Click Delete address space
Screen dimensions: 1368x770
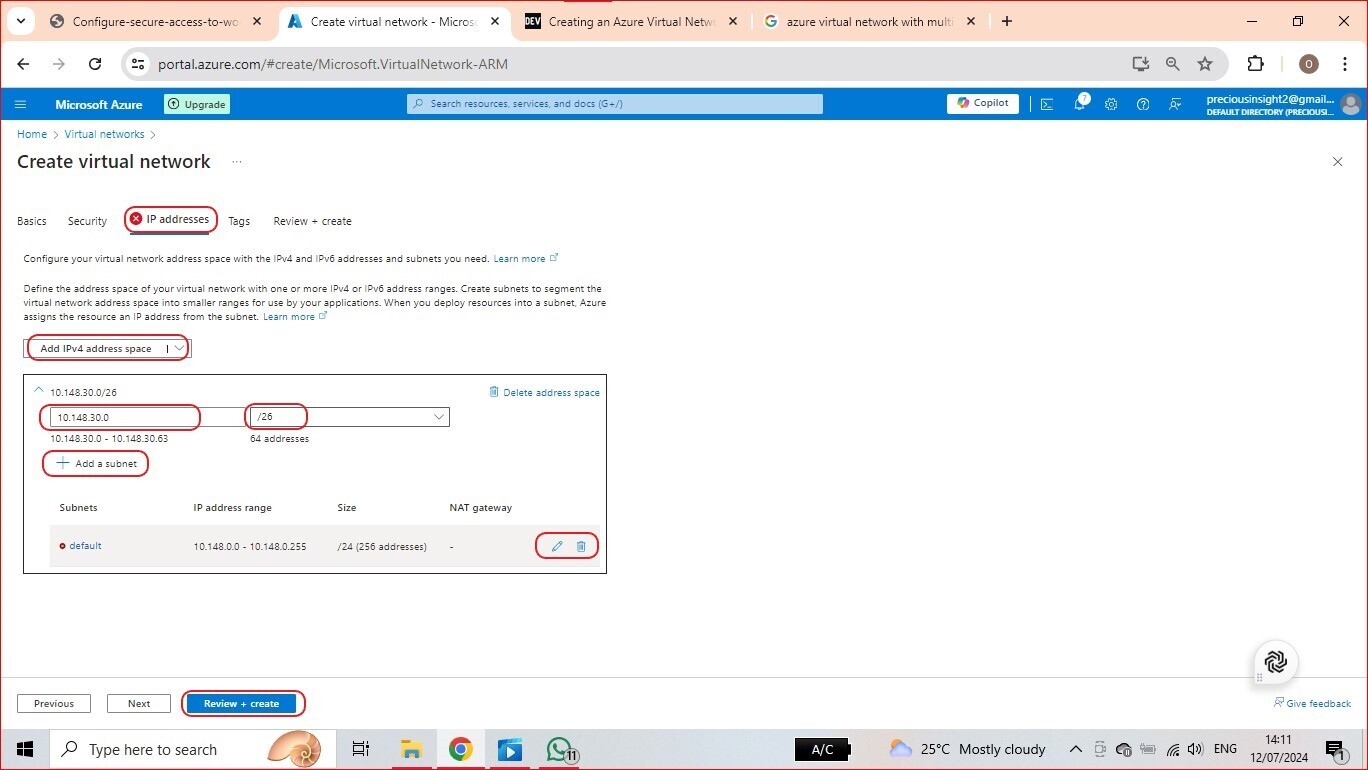[x=544, y=392]
